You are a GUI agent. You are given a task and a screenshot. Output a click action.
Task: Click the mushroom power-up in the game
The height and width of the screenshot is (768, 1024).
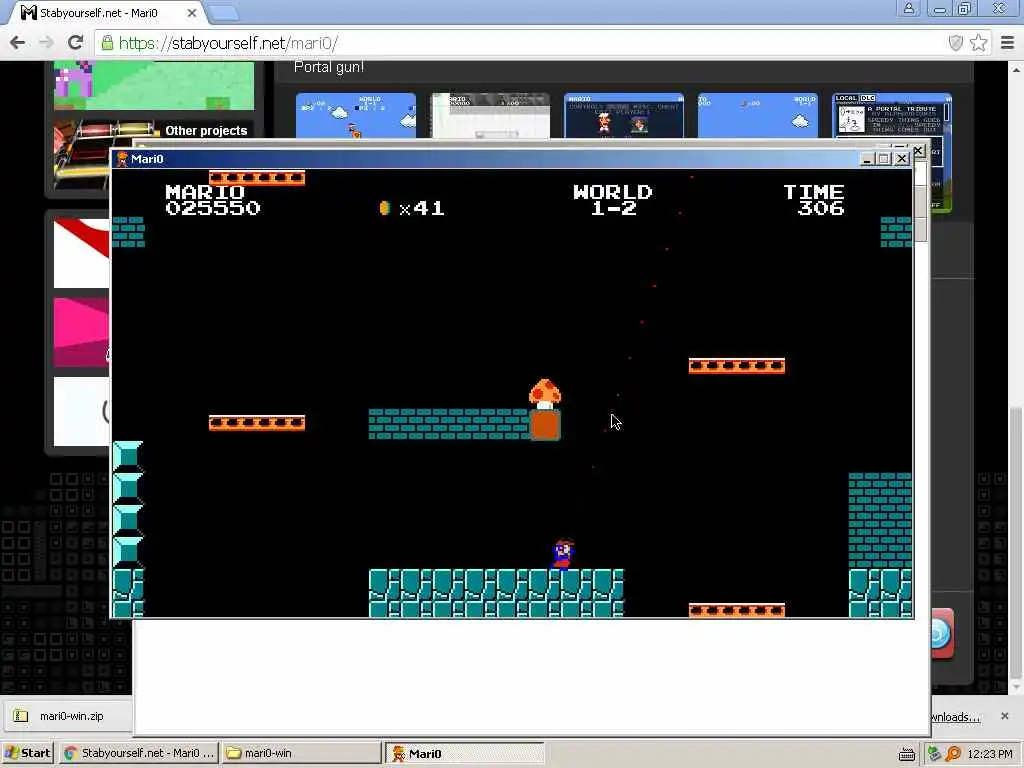[x=545, y=394]
